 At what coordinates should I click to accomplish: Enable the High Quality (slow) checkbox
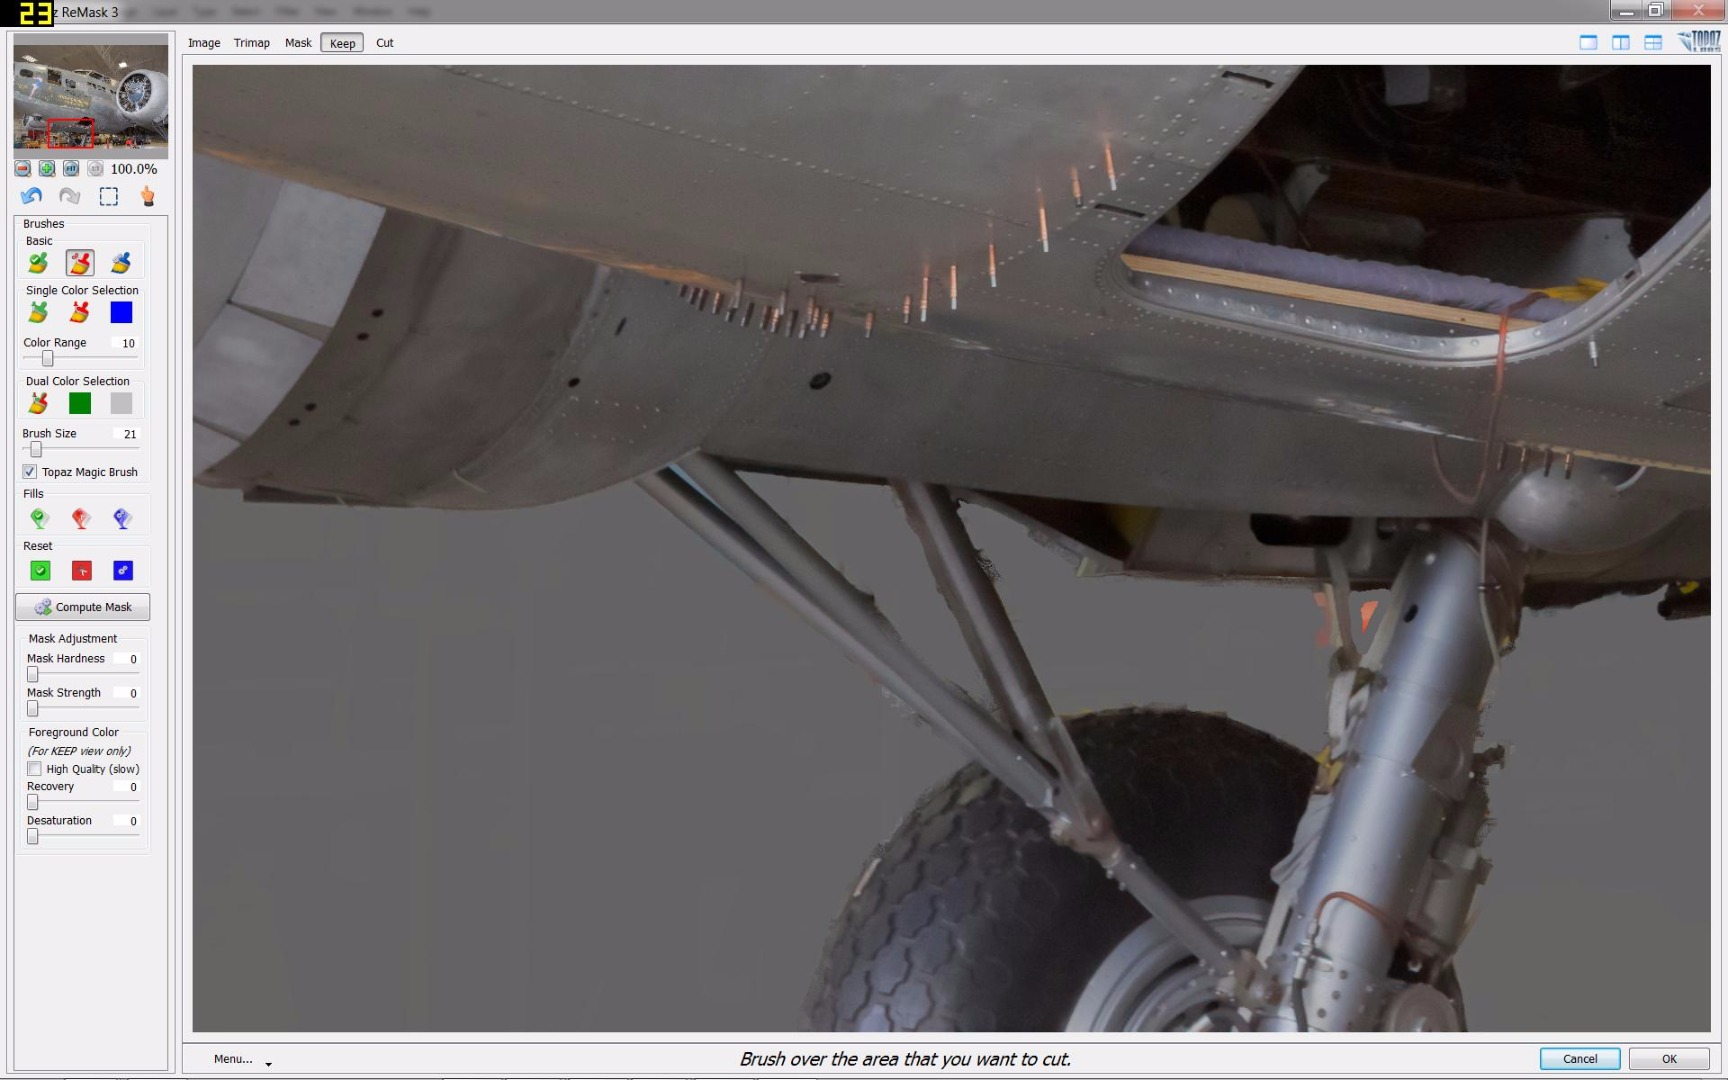coord(34,769)
